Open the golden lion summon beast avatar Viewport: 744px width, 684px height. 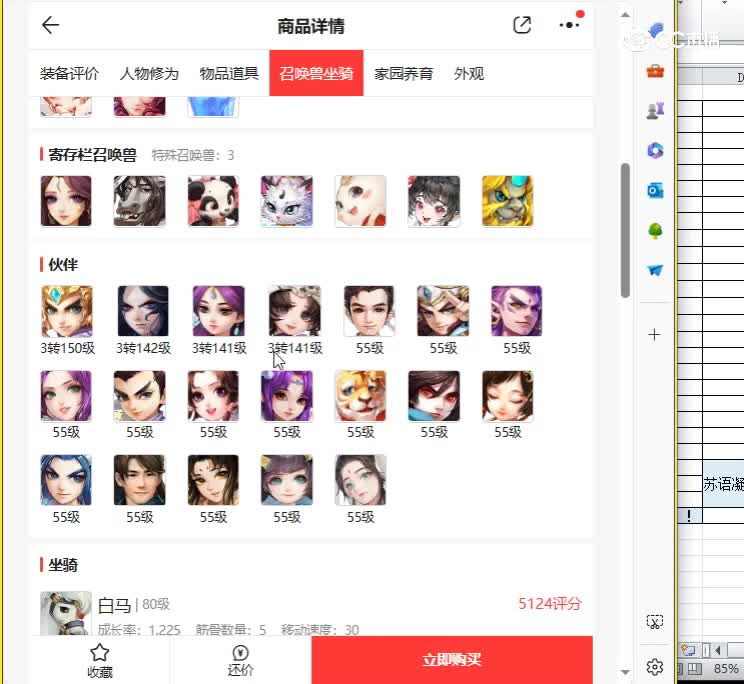click(x=507, y=201)
